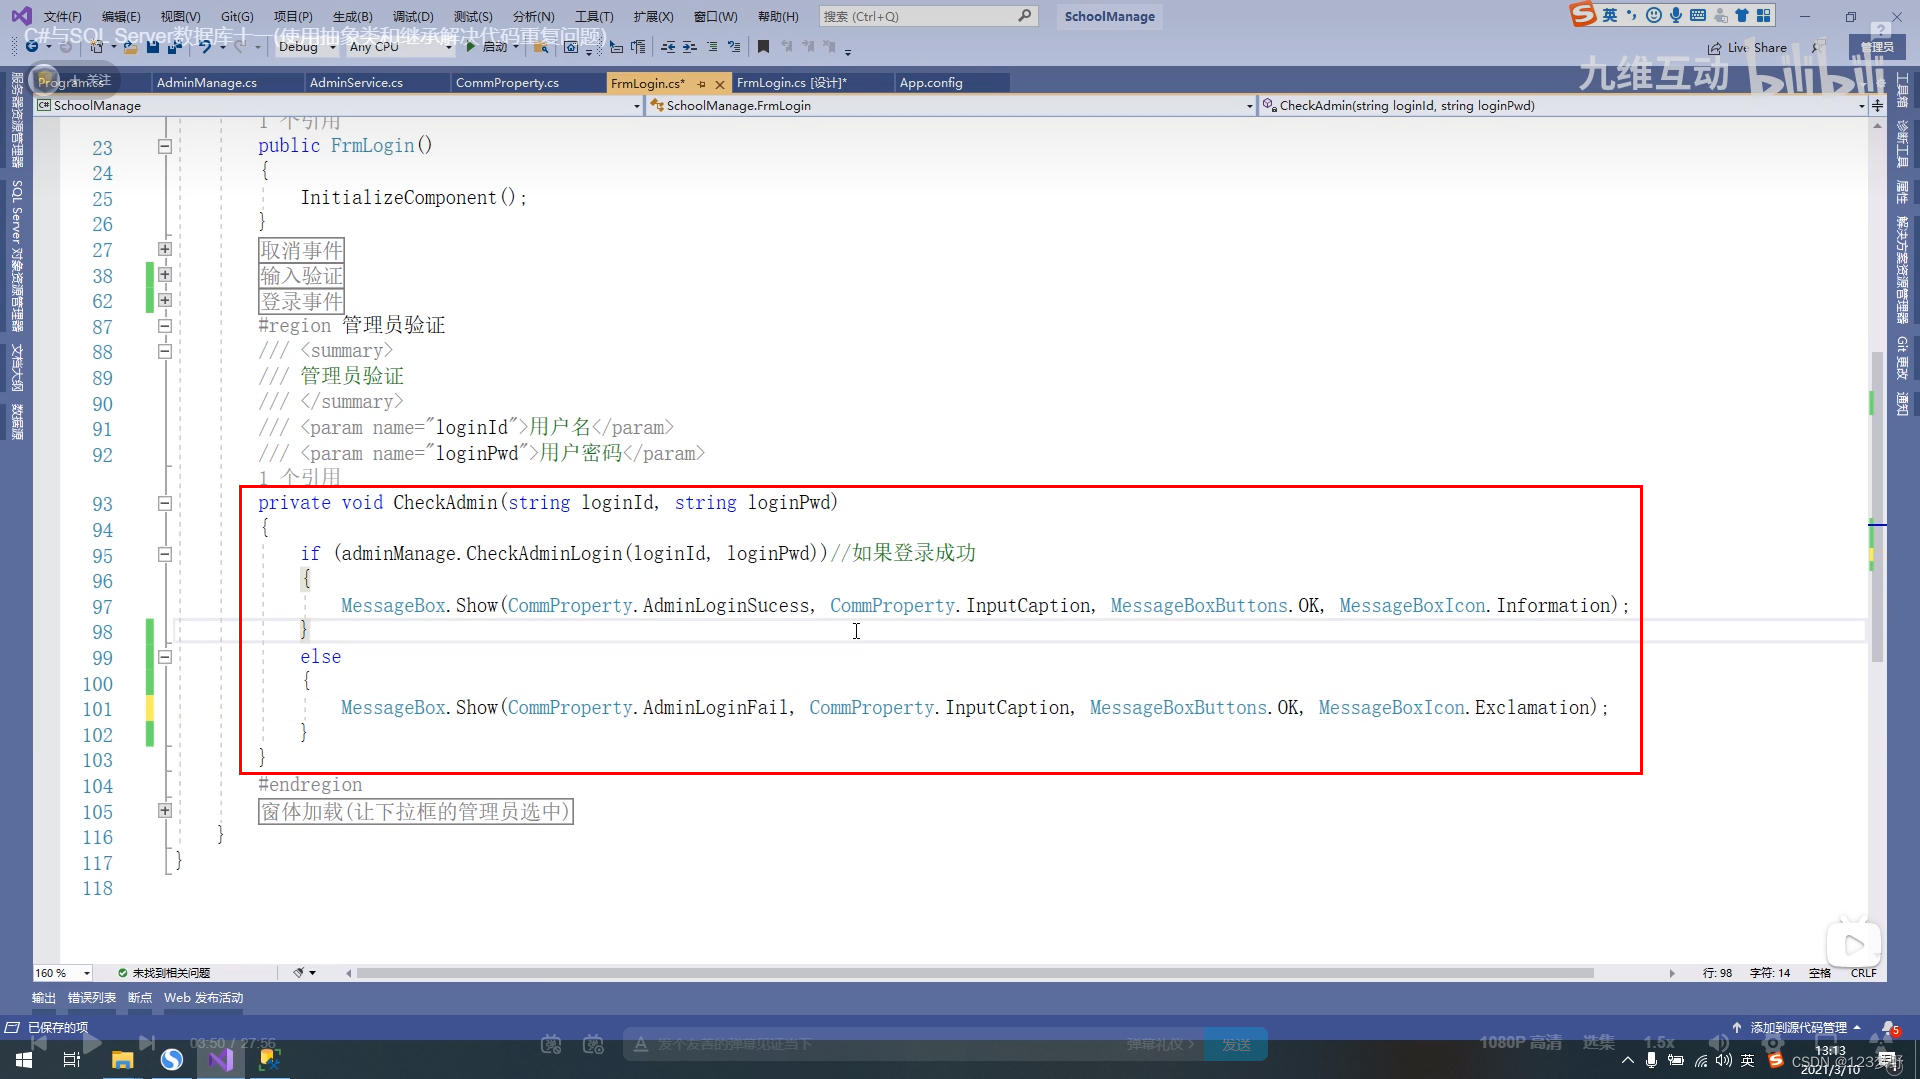Click the split editor icon above scrollbar
Viewport: 1920px width, 1079px height.
click(x=1877, y=105)
